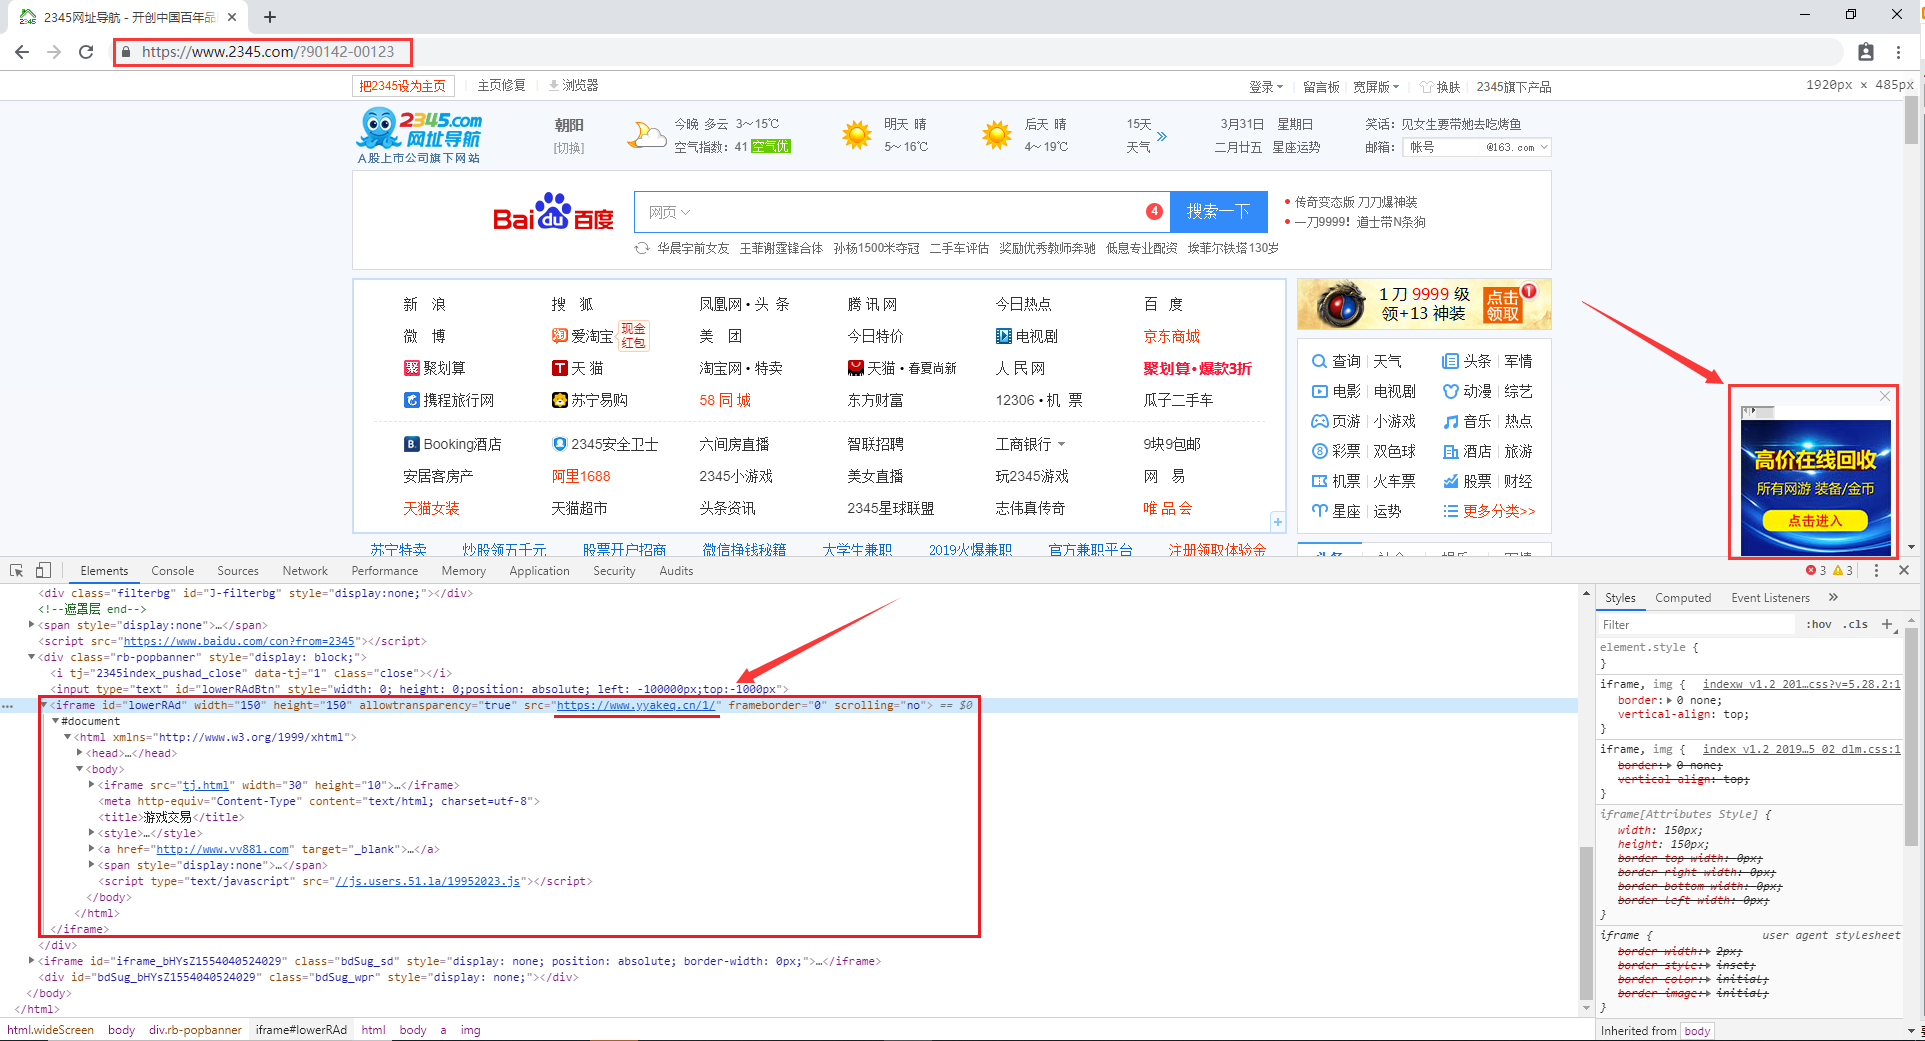This screenshot has width=1925, height=1041.
Task: Select the inspect element cursor icon in DevTools
Action: pos(15,570)
